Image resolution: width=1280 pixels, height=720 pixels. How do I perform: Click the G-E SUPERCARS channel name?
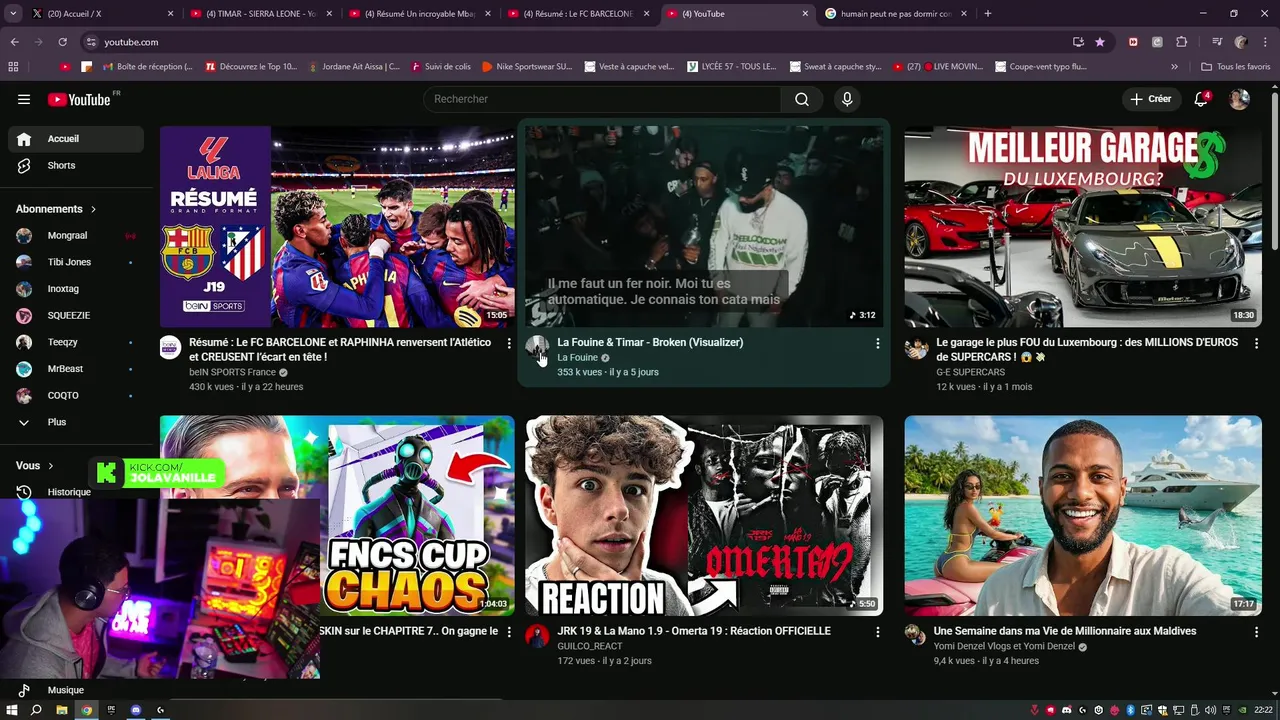pos(970,372)
